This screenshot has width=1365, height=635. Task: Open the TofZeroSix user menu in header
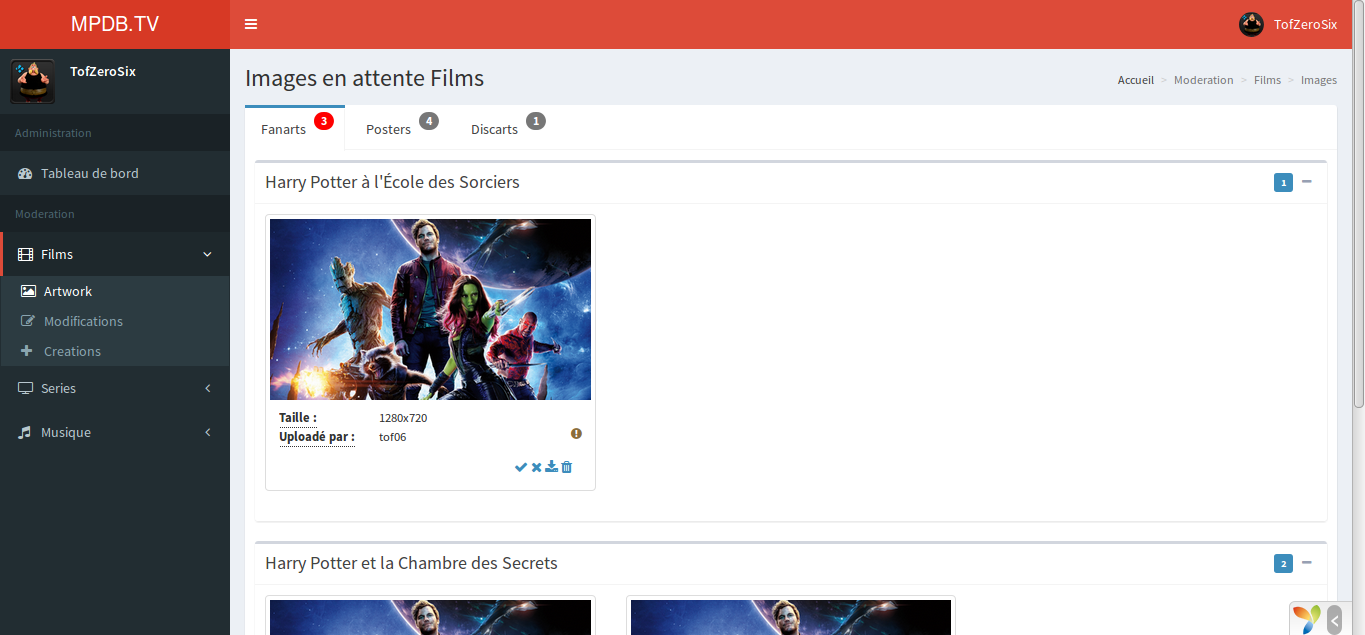click(1288, 24)
